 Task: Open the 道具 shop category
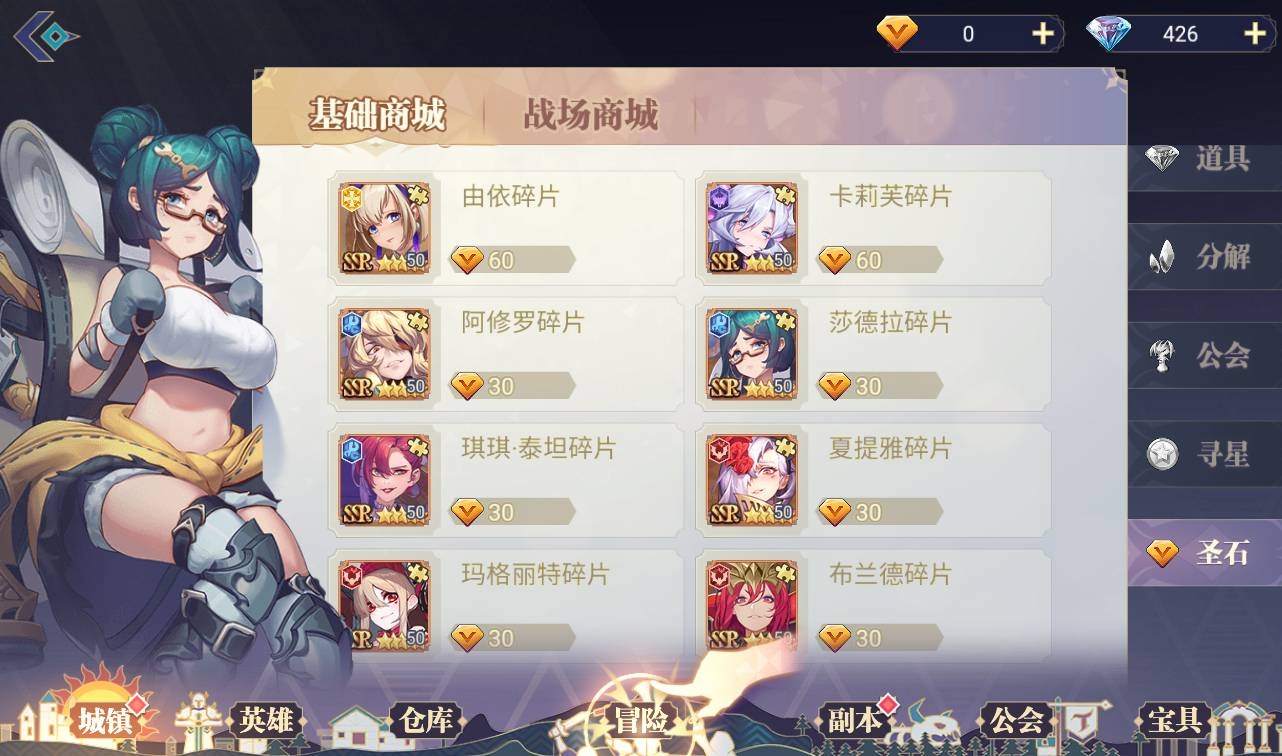[1204, 157]
